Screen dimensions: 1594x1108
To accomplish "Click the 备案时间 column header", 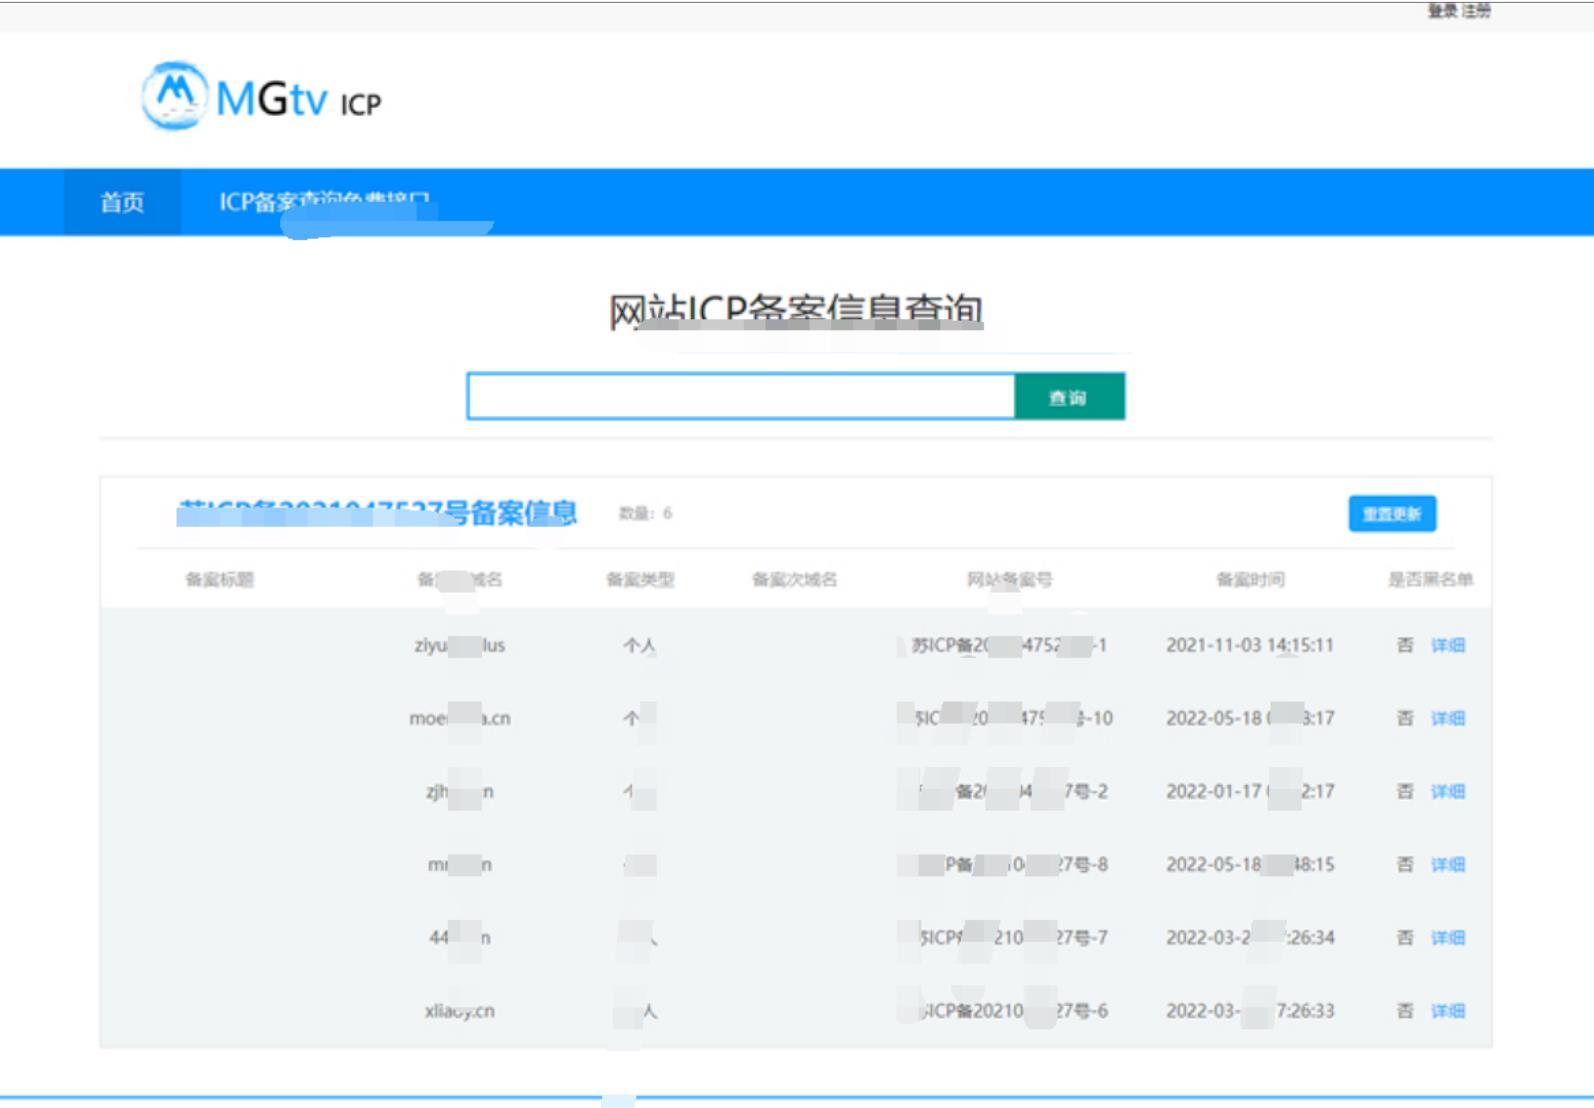I will tap(1250, 579).
